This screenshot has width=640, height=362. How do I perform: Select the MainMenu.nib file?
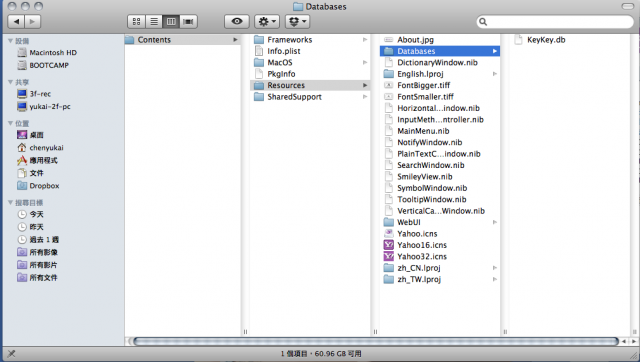point(440,131)
